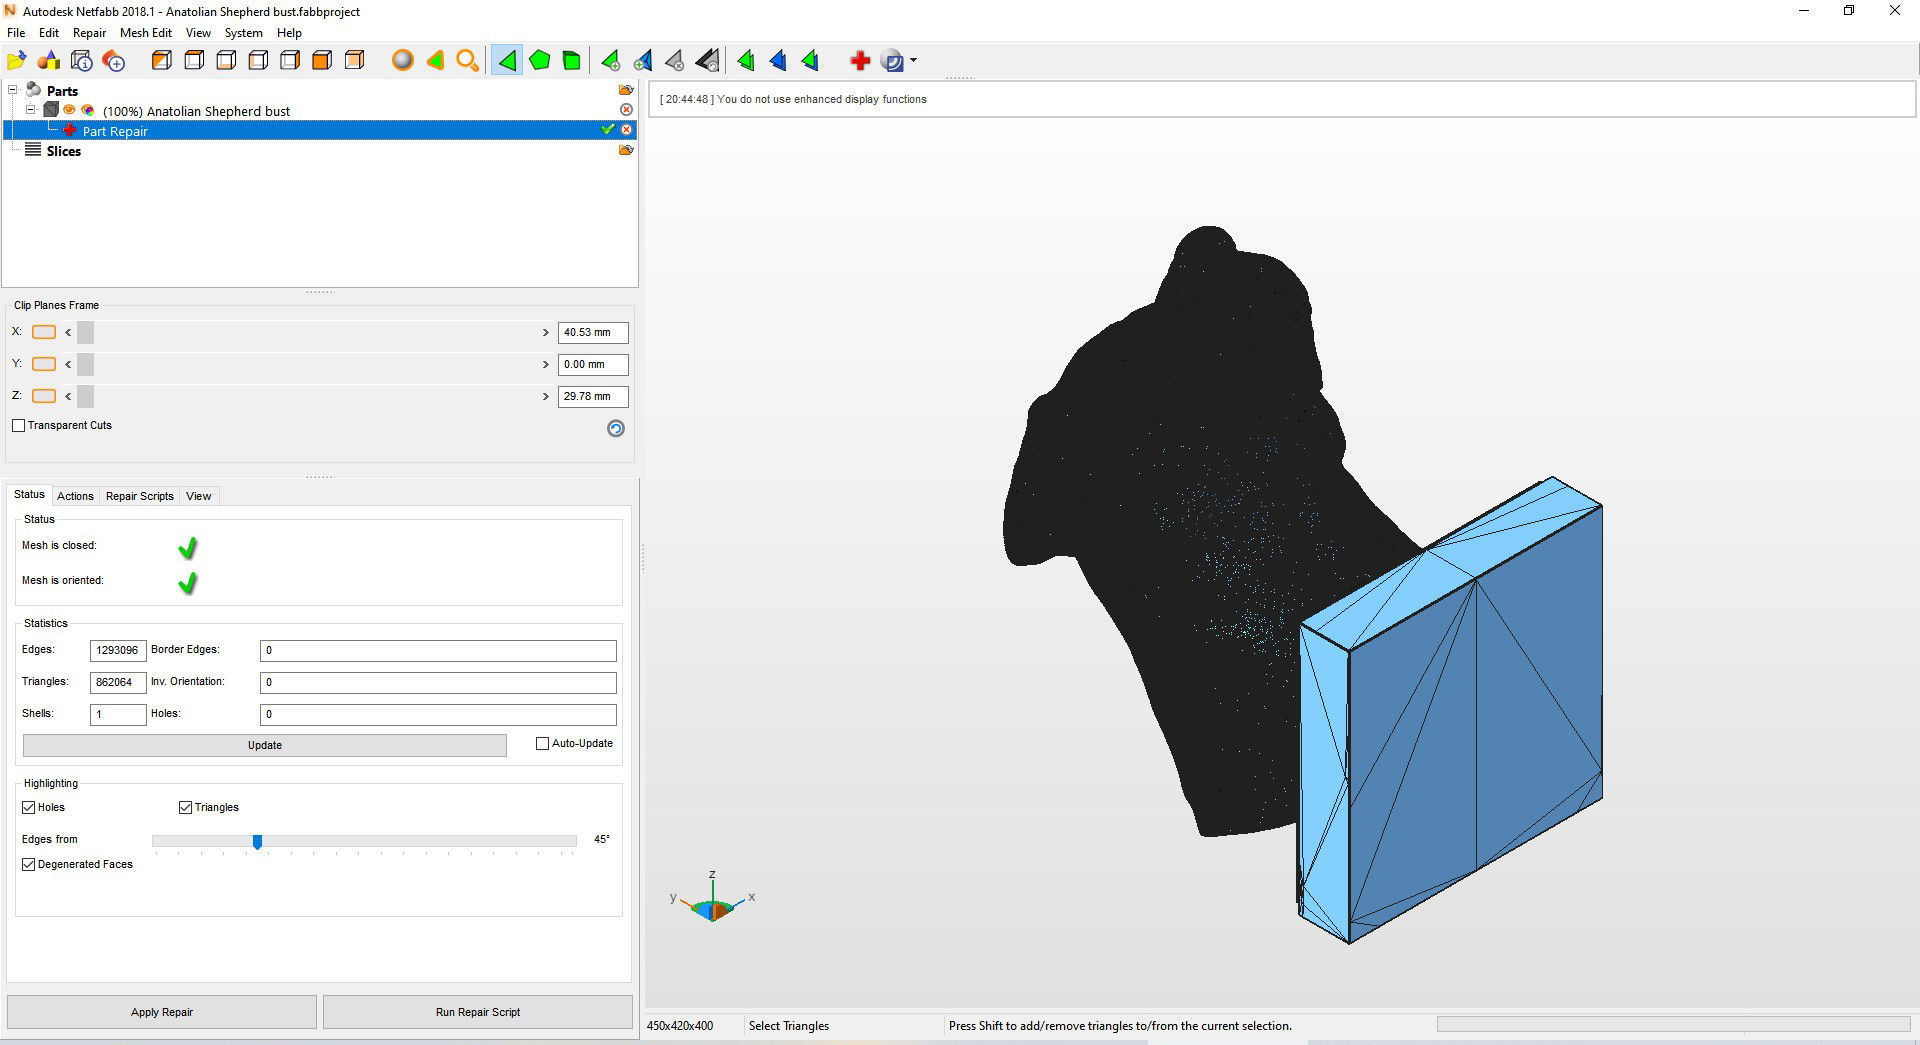This screenshot has height=1045, width=1920.
Task: Click the open project folder icon
Action: pyautogui.click(x=17, y=61)
